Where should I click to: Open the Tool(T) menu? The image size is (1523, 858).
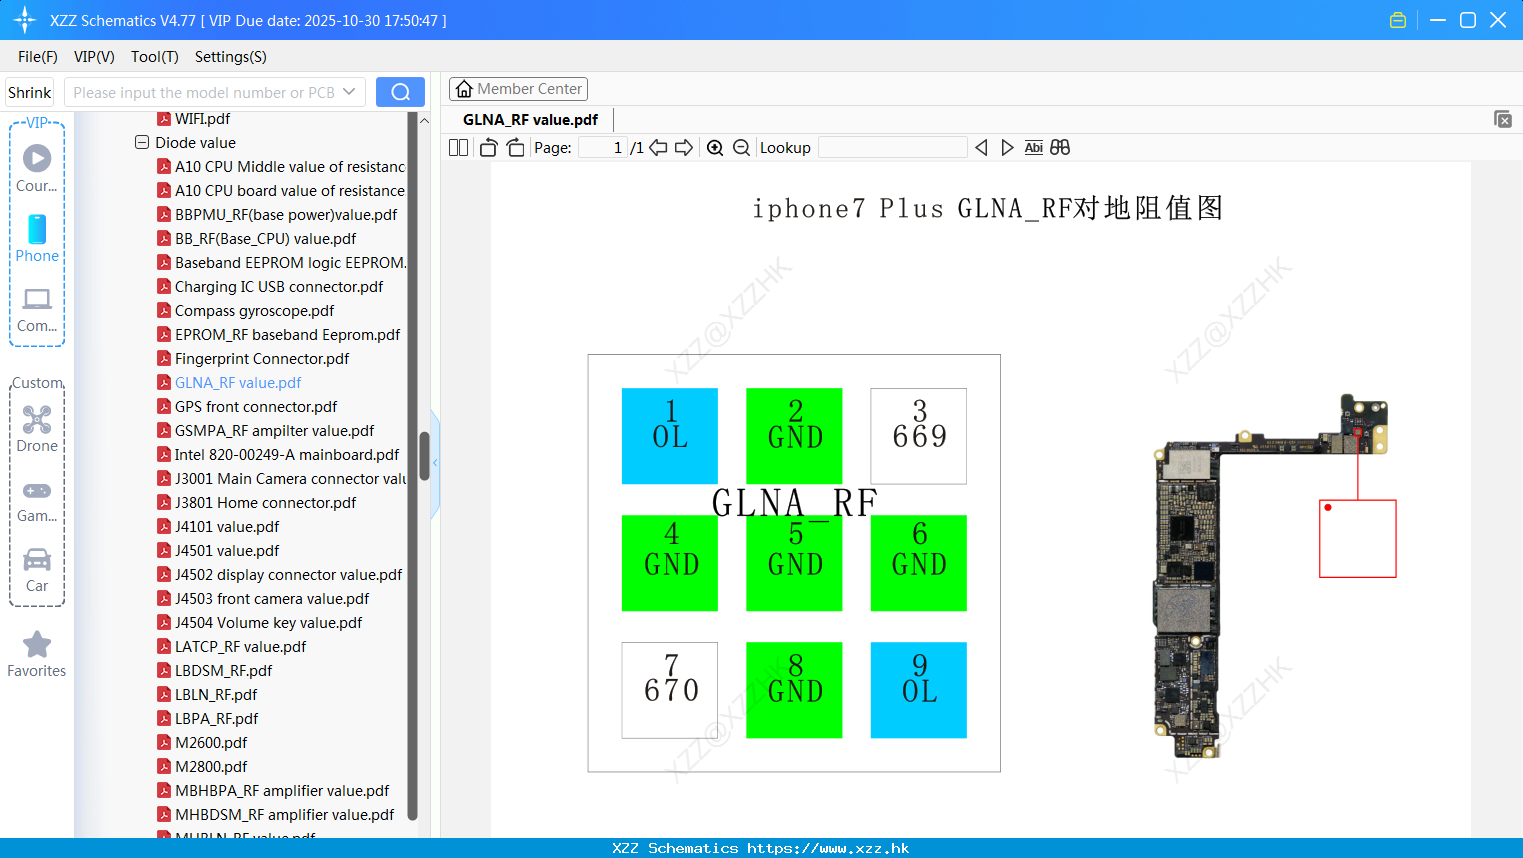point(155,57)
